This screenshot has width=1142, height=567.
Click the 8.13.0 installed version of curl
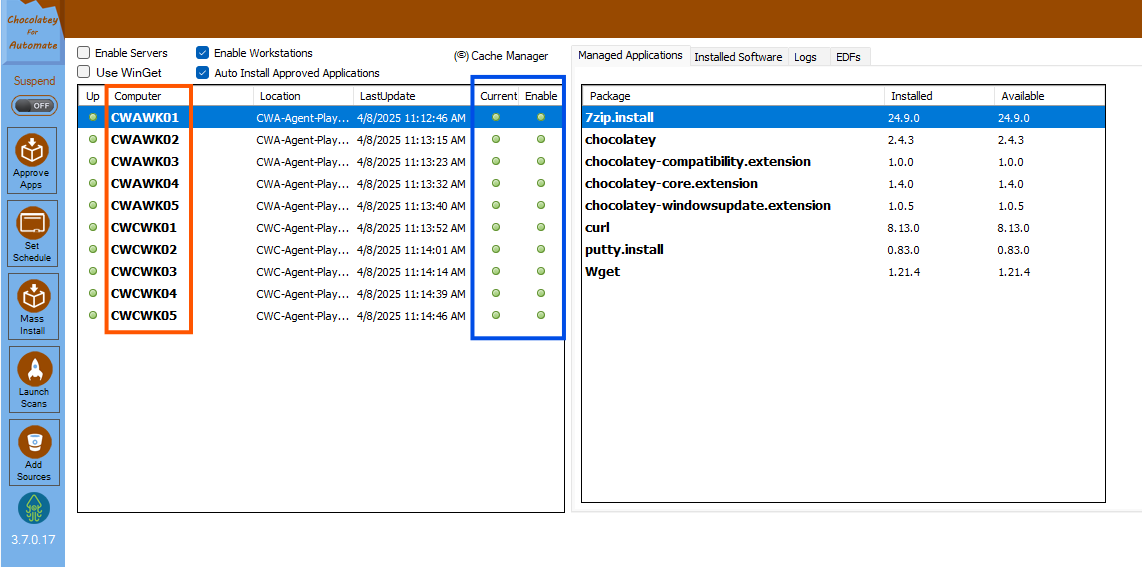(903, 228)
